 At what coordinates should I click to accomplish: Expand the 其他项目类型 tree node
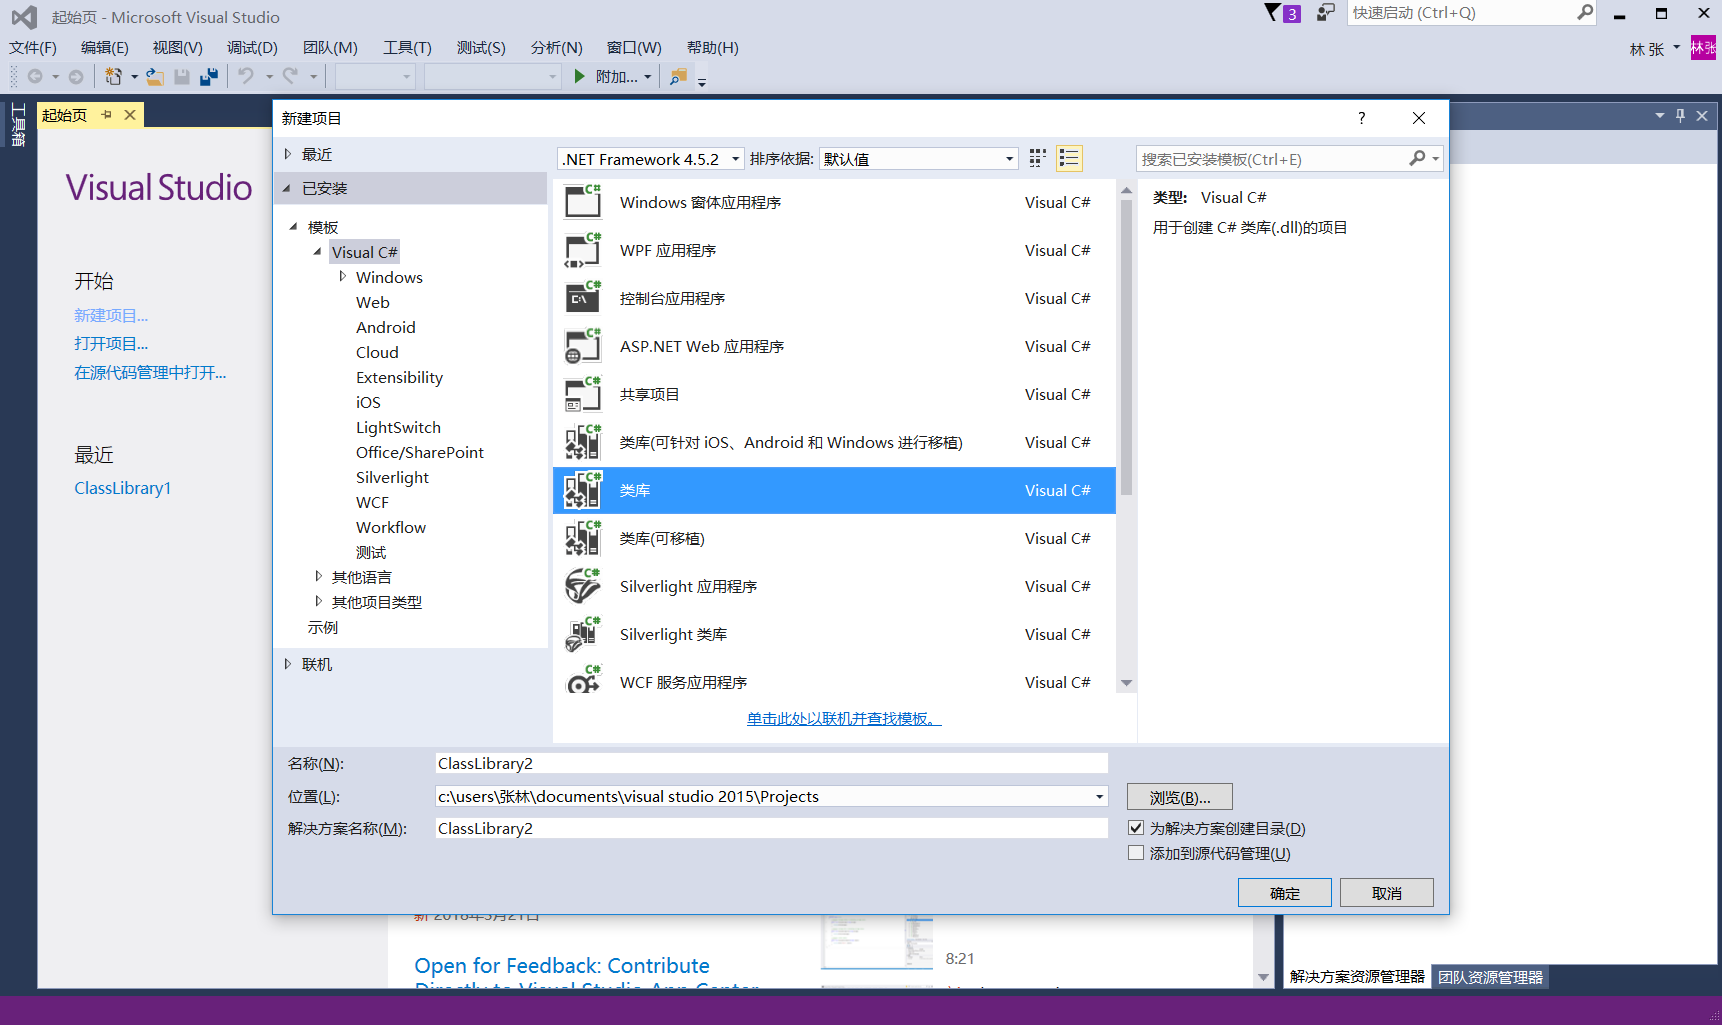(x=318, y=601)
